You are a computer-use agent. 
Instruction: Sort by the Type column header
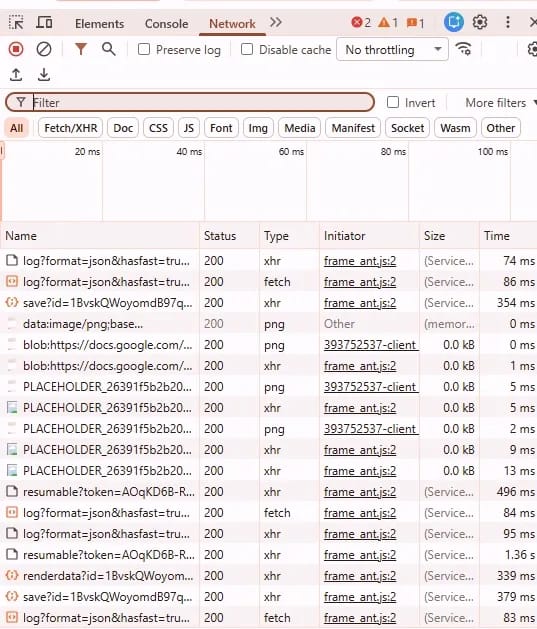(x=289, y=235)
